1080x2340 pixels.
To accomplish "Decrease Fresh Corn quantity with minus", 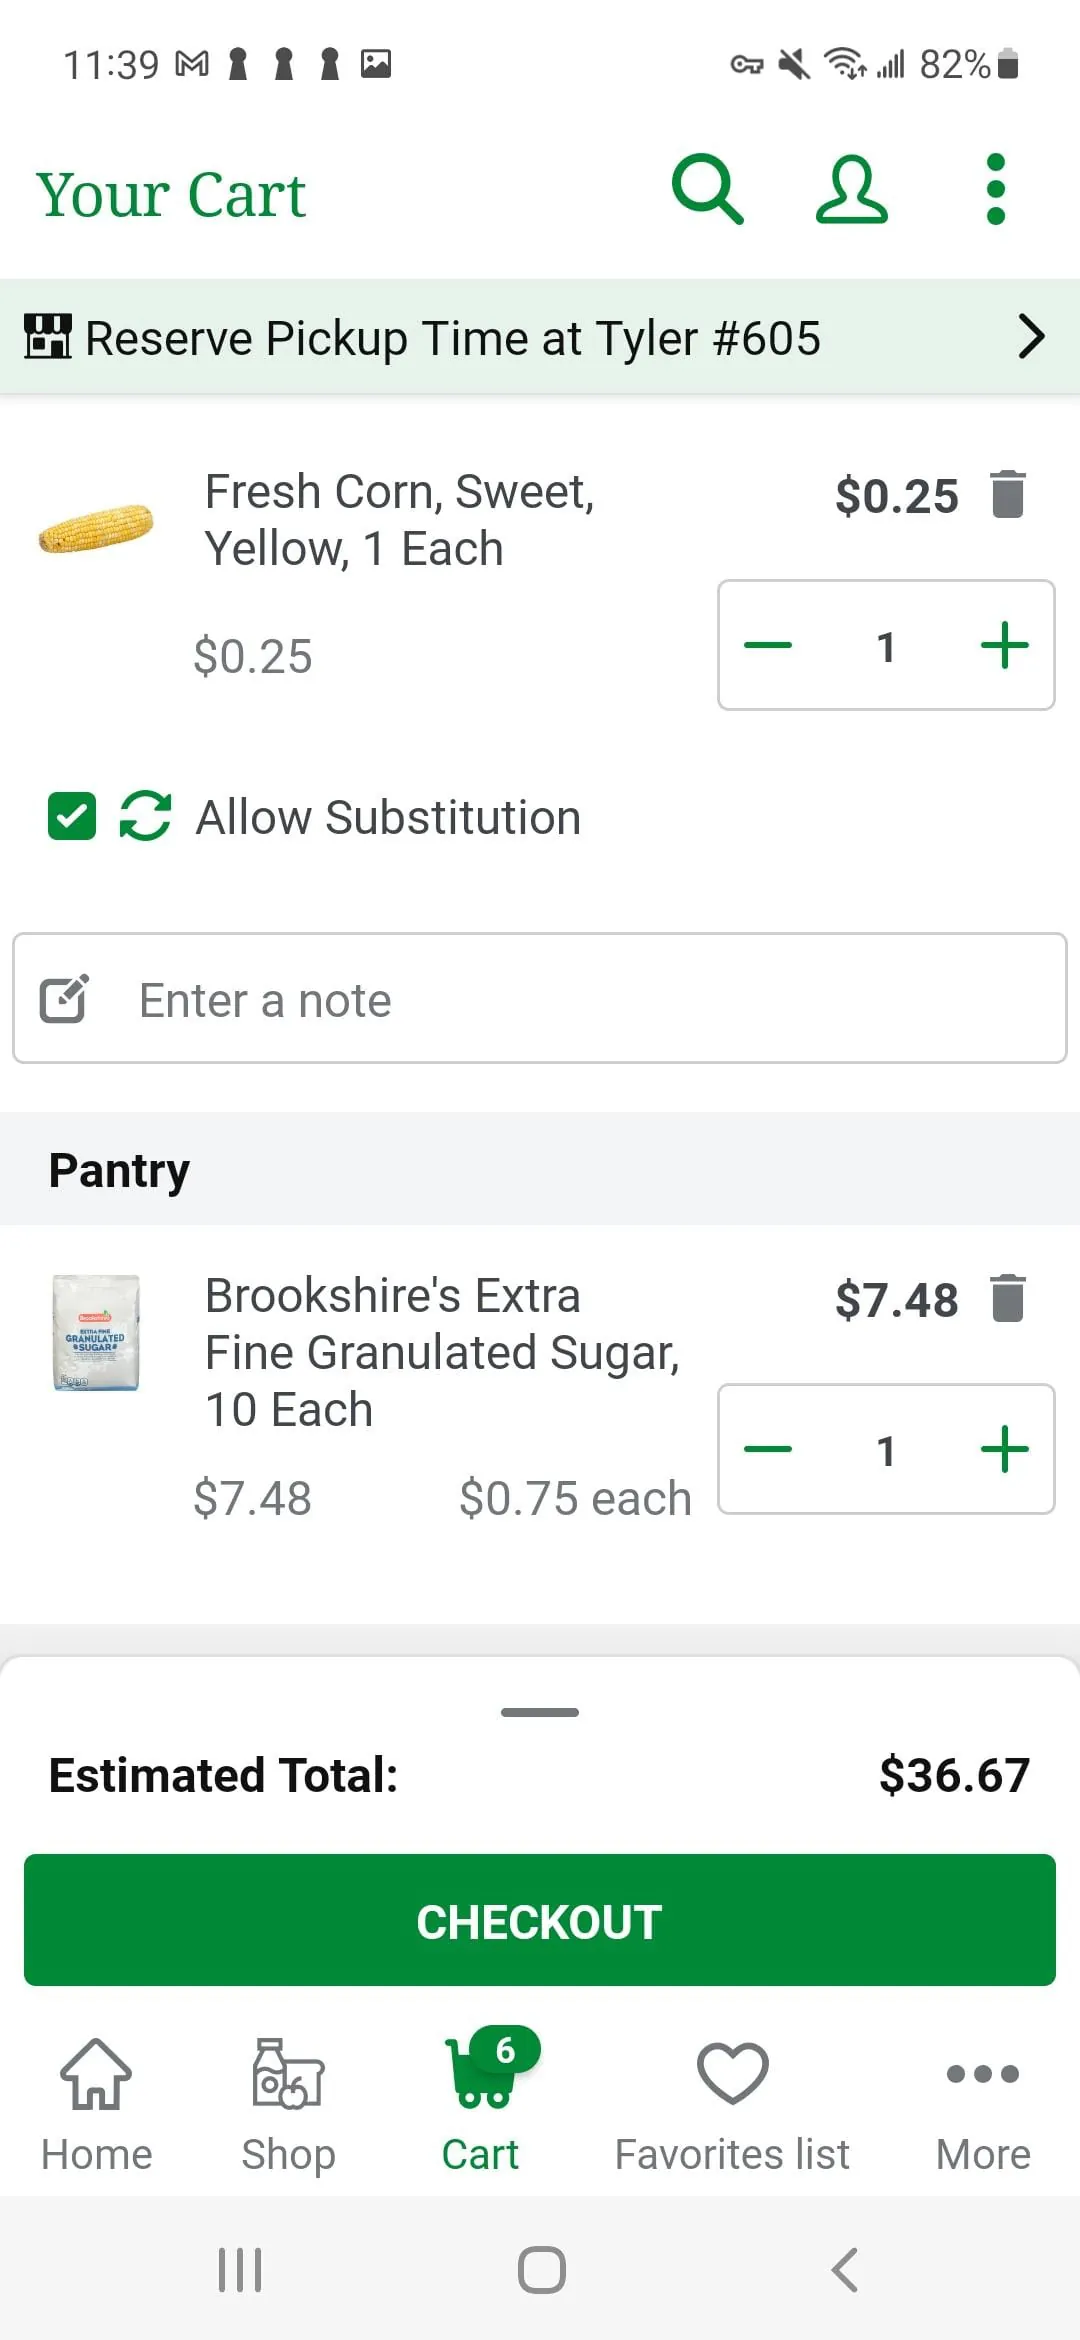I will click(x=768, y=645).
